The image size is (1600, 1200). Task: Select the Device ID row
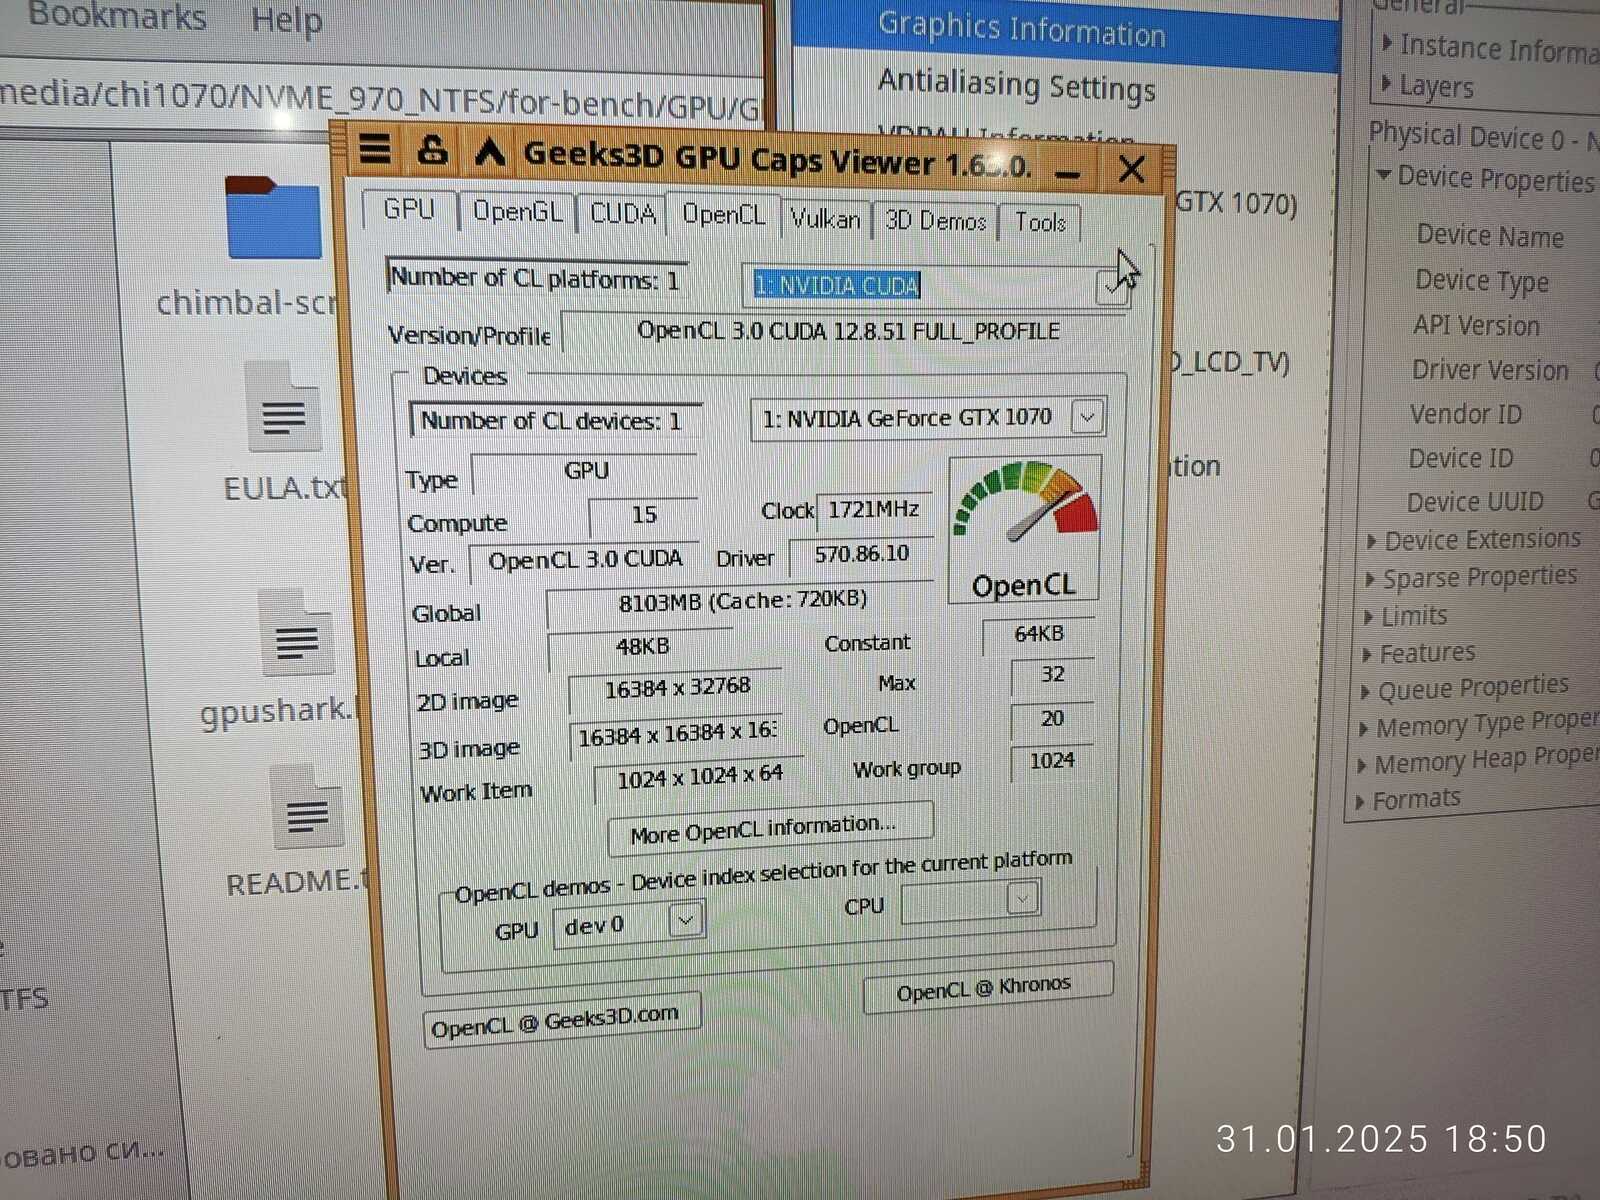pos(1460,458)
